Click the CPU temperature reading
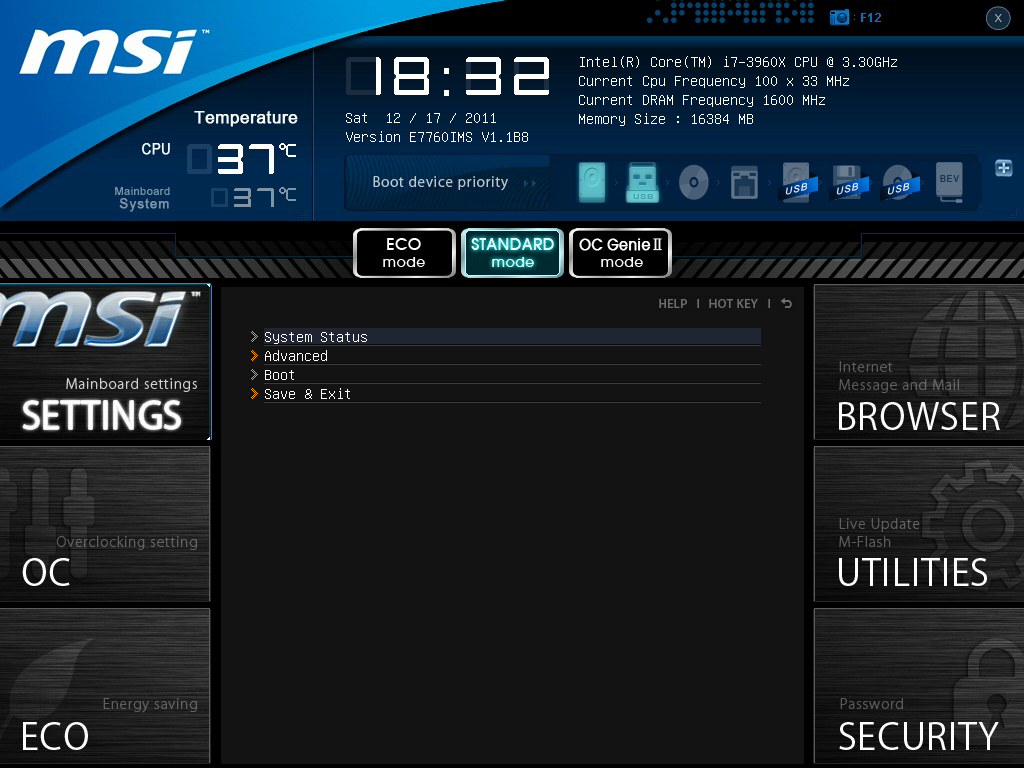 pyautogui.click(x=242, y=159)
